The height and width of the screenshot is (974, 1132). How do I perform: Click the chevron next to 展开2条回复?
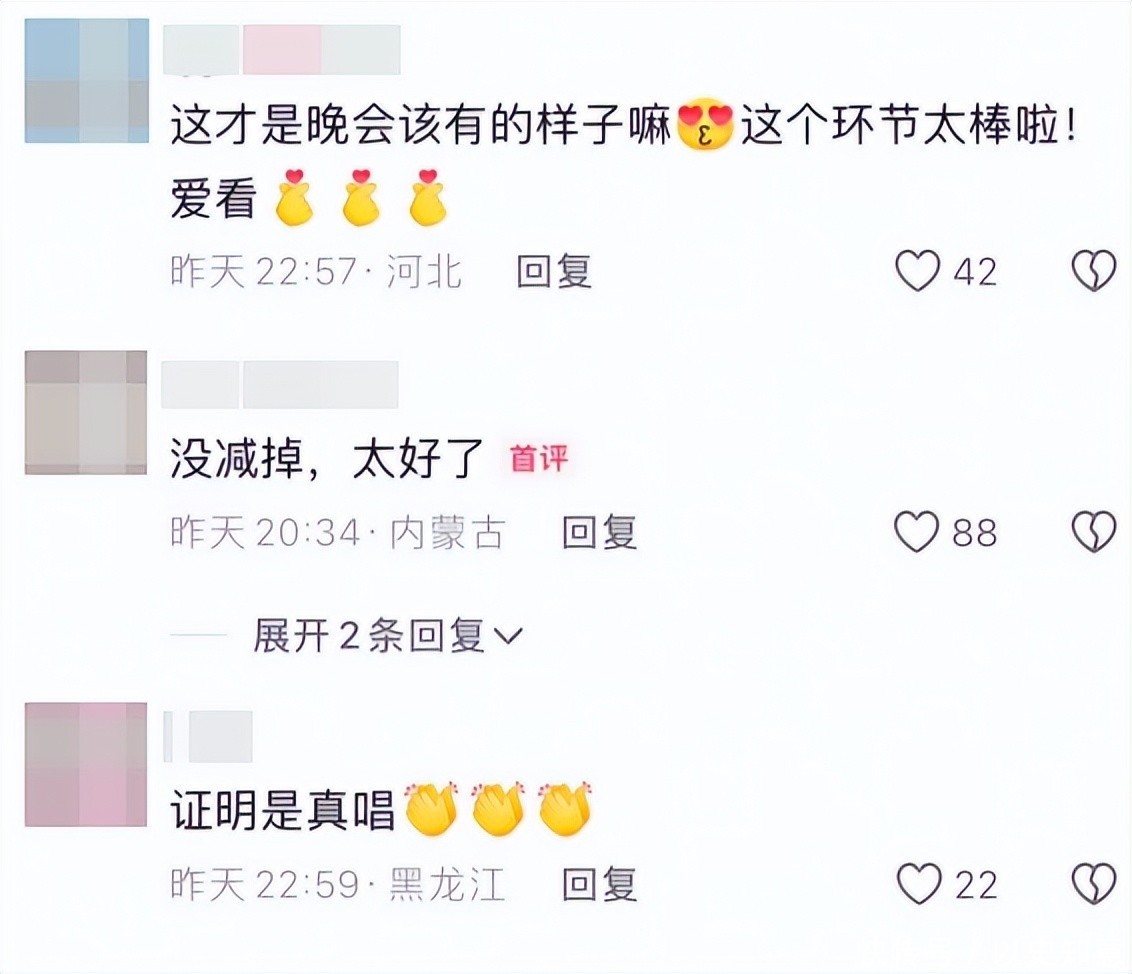(x=508, y=636)
